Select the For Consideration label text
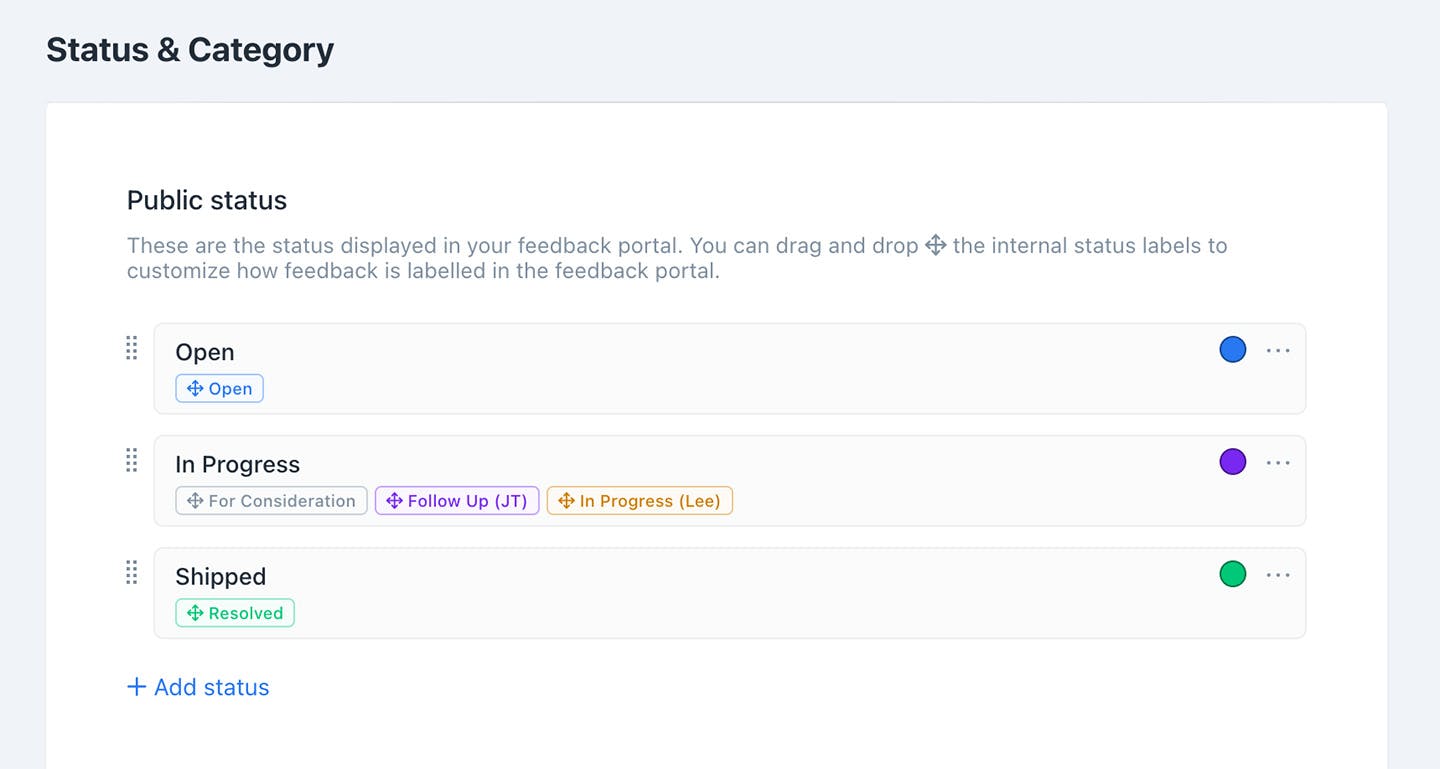 tap(282, 501)
